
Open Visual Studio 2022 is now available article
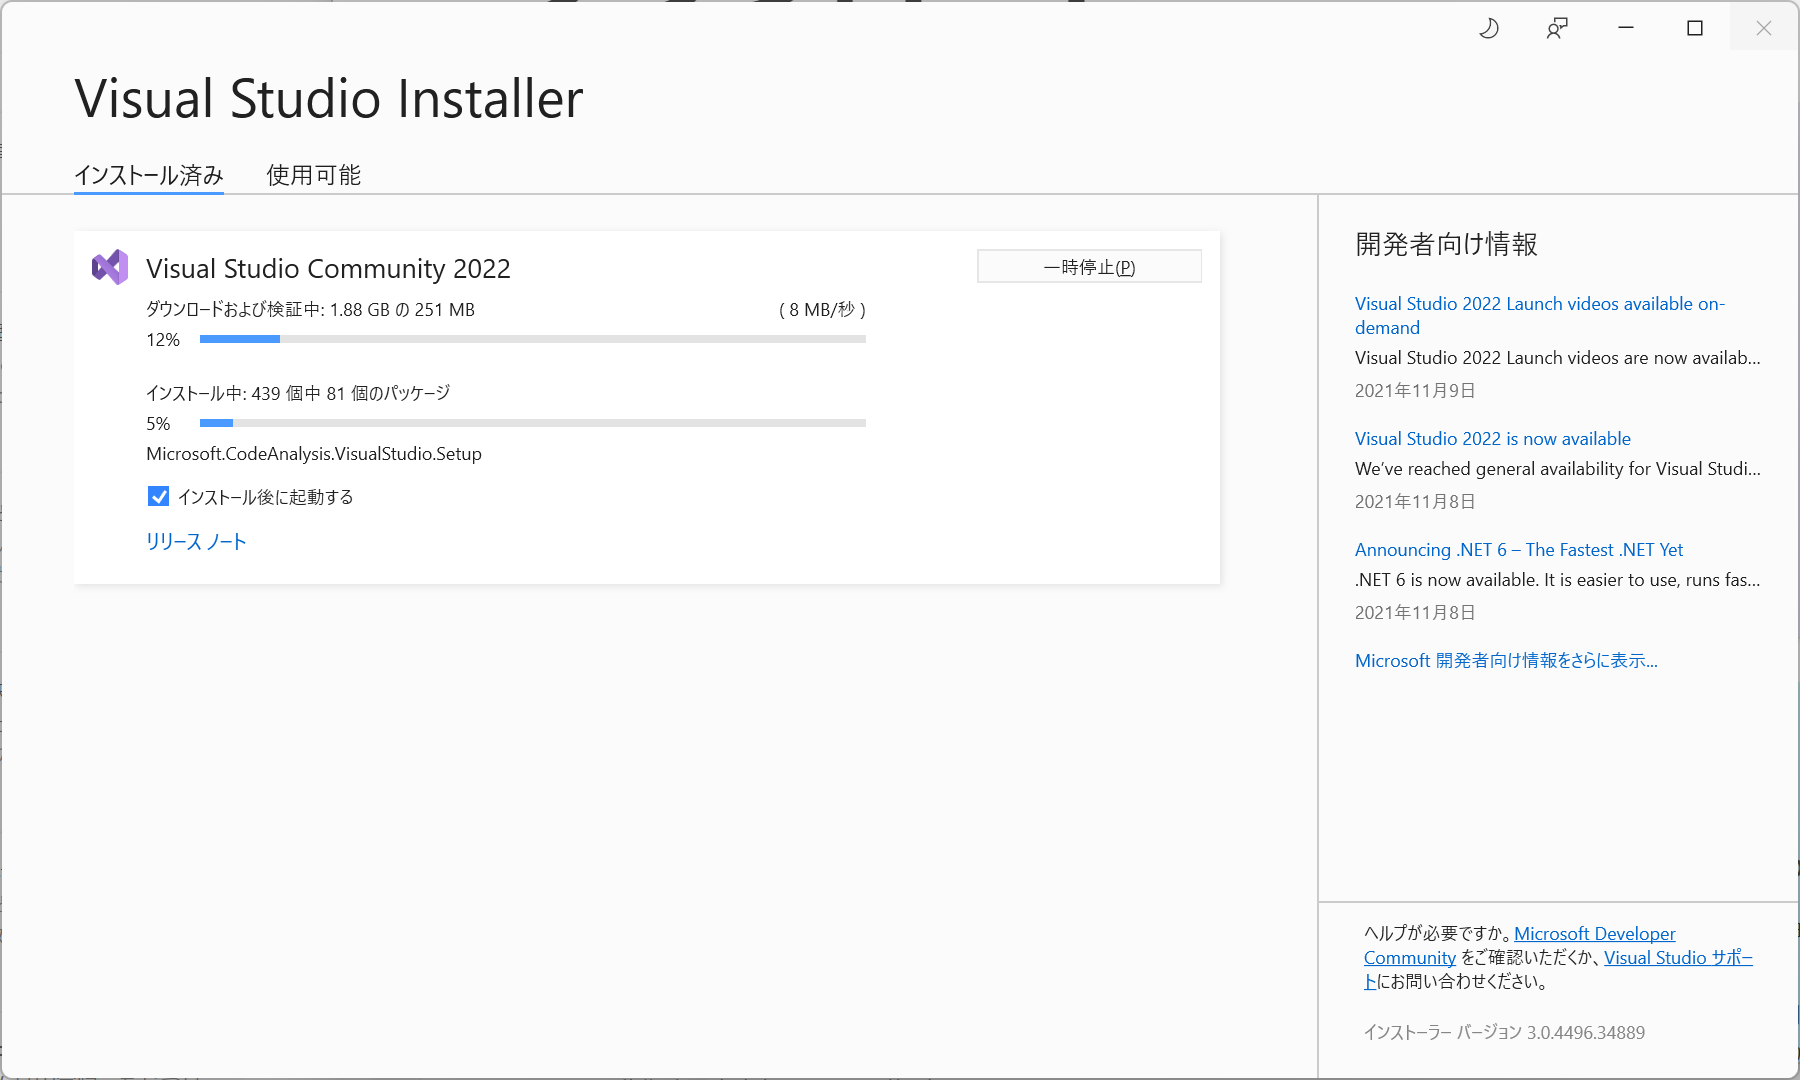(x=1493, y=438)
